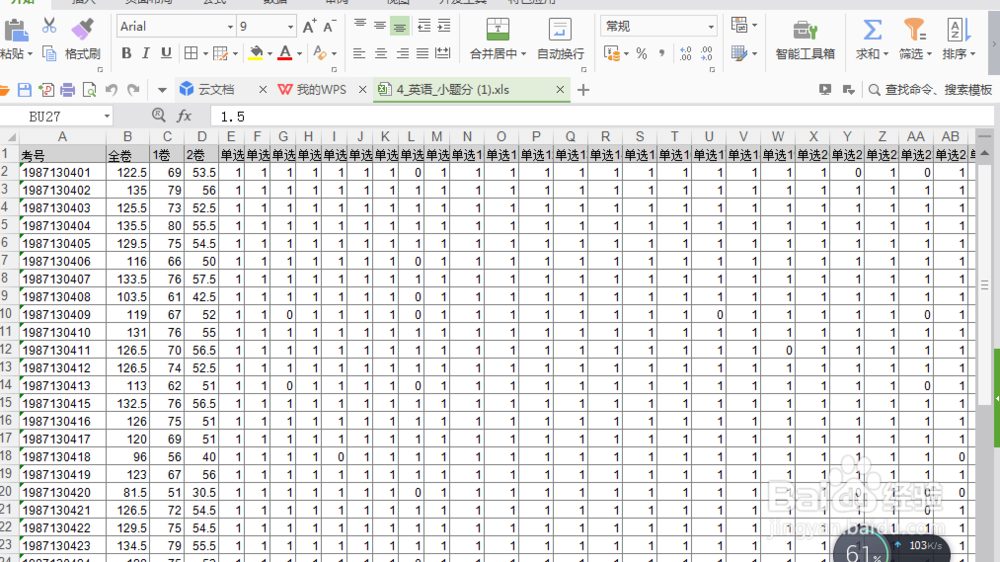
Task: Close the 云文档 tab
Action: pos(263,90)
